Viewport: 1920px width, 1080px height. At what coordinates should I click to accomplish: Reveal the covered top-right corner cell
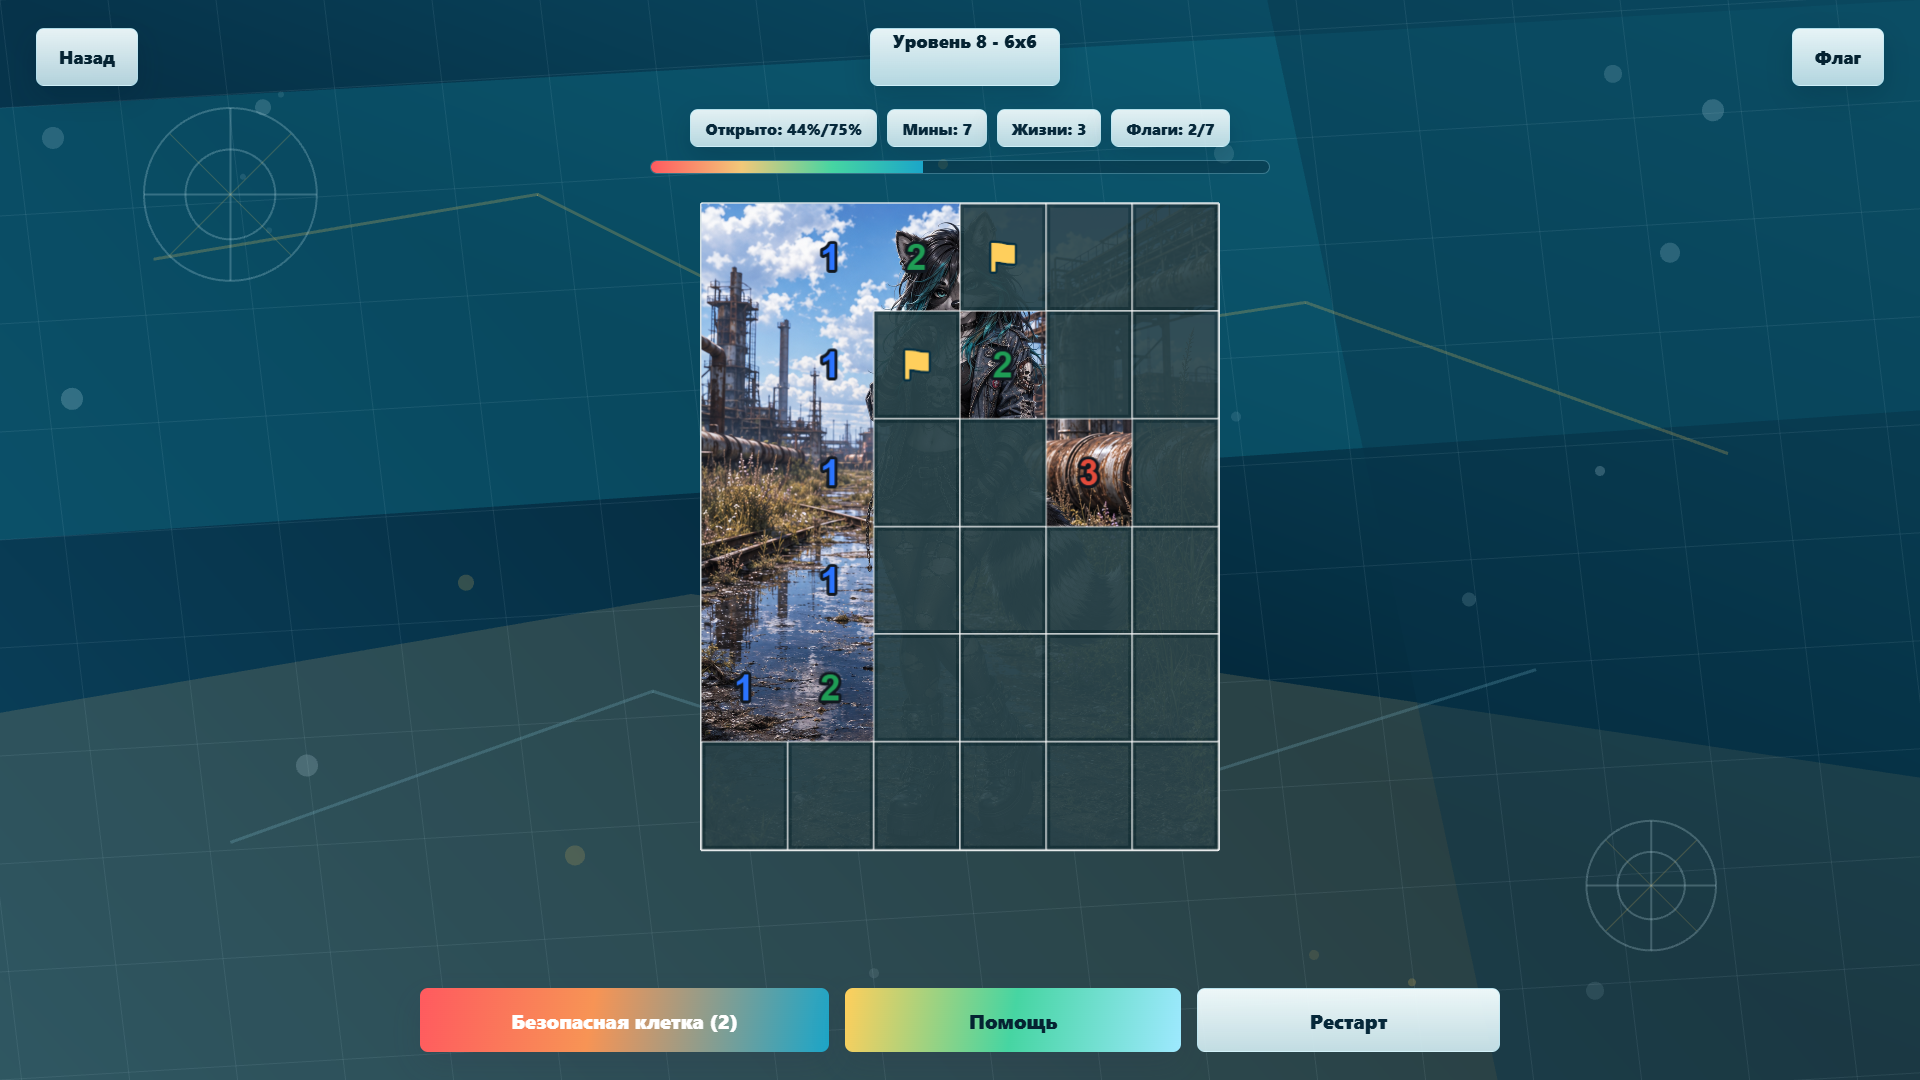(1175, 257)
